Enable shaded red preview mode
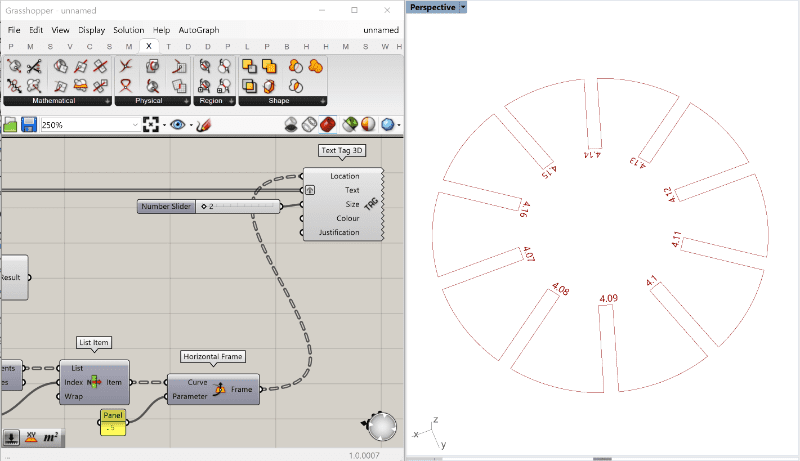800x461 pixels. click(x=328, y=124)
